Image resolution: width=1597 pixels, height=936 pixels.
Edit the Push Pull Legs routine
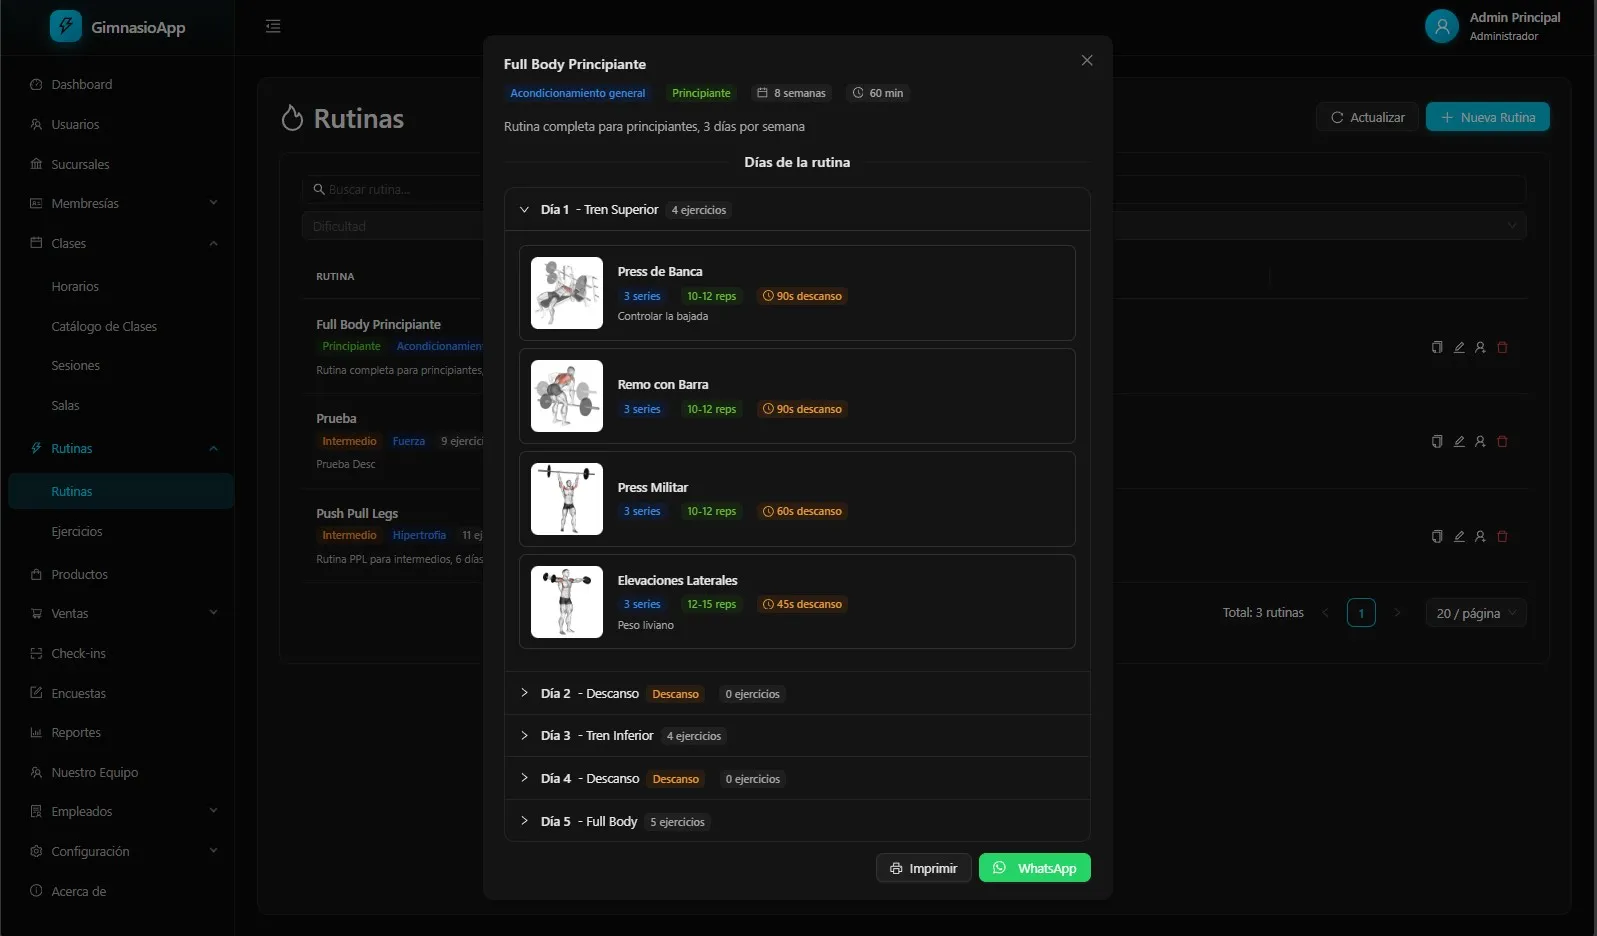tap(1459, 537)
